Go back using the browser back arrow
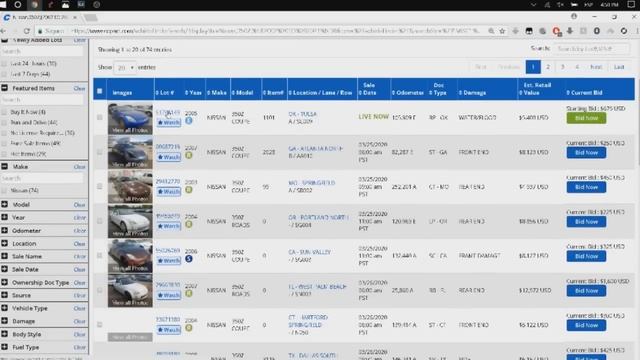 (x=3, y=31)
